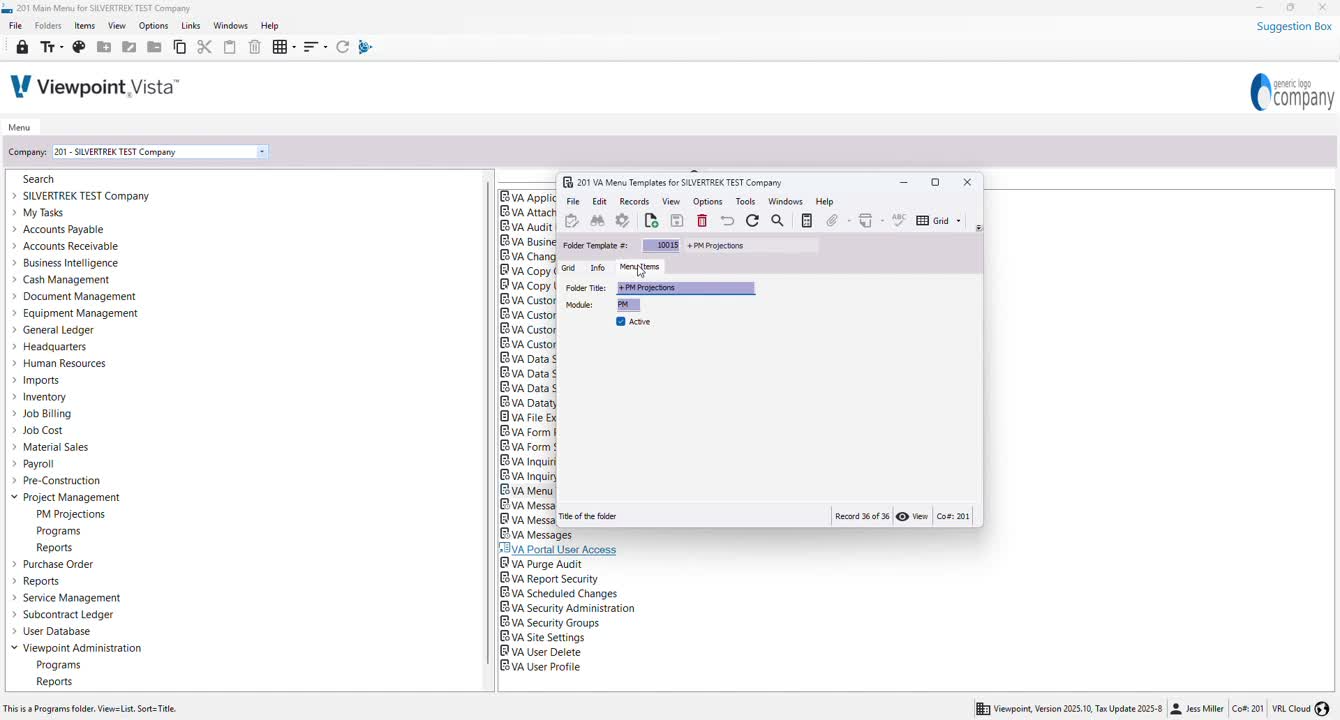
Task: Open the calculator icon in VA Menu Templates
Action: coord(807,221)
